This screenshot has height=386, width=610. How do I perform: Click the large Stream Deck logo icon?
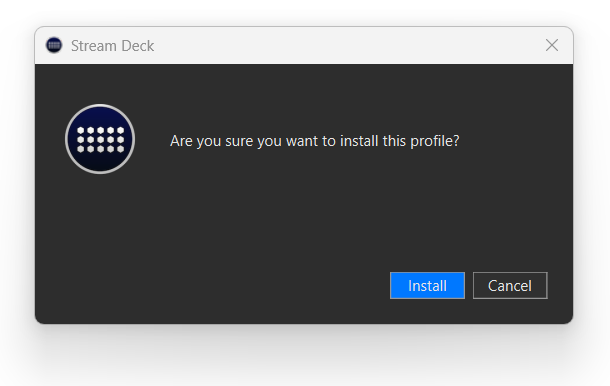[100, 139]
